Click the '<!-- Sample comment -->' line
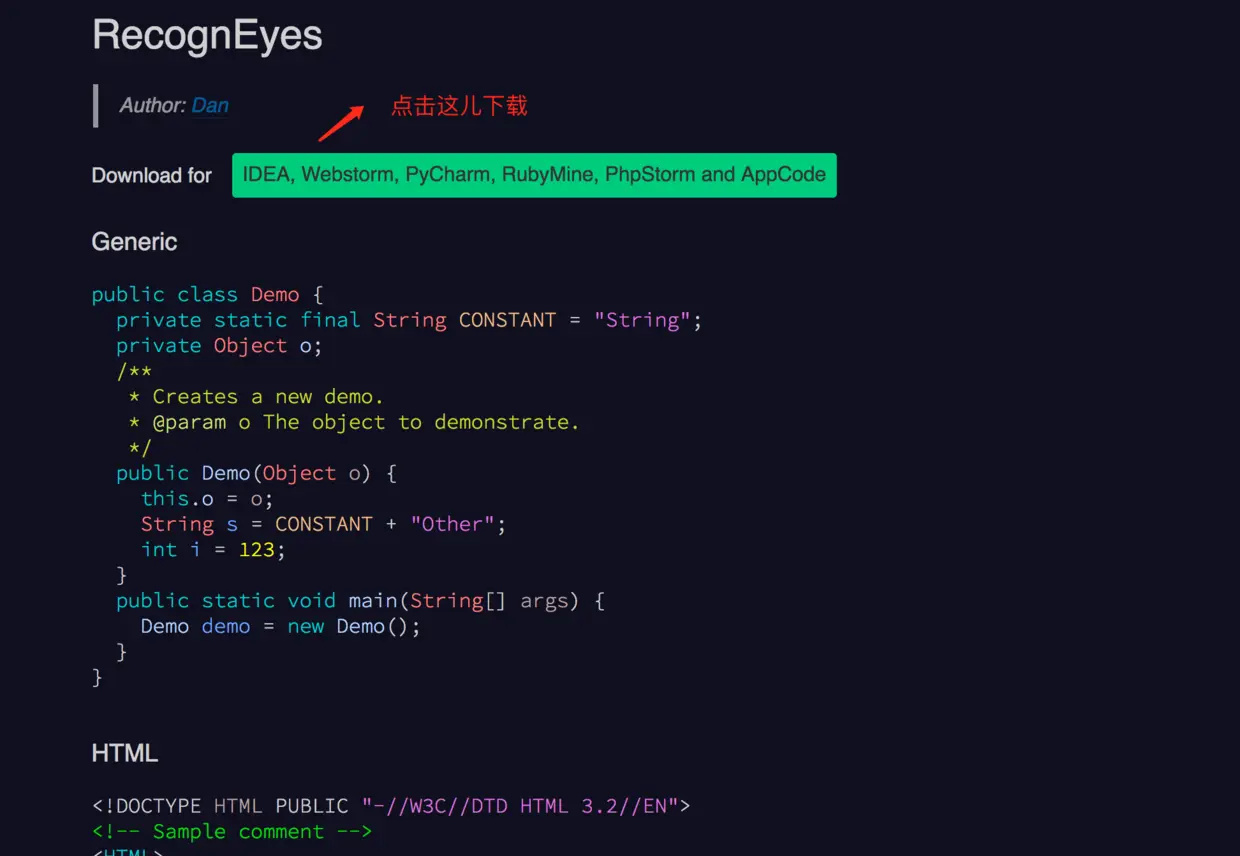Image resolution: width=1240 pixels, height=856 pixels. click(x=232, y=831)
